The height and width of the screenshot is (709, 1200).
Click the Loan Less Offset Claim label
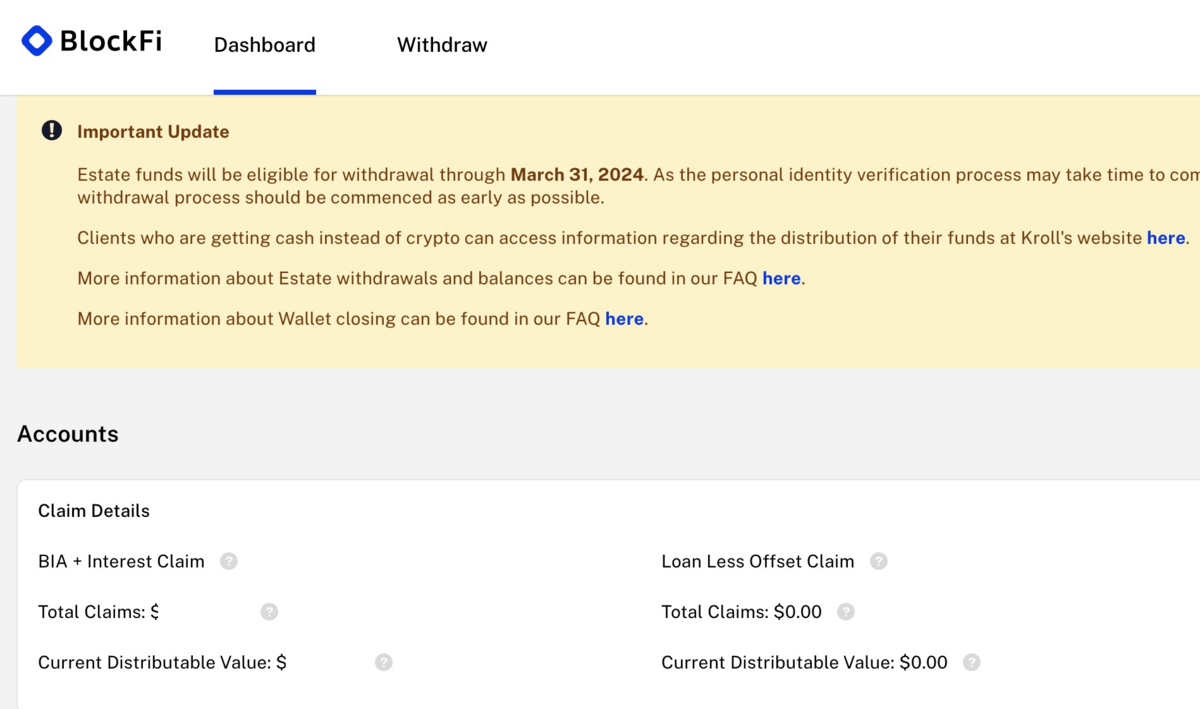point(757,562)
